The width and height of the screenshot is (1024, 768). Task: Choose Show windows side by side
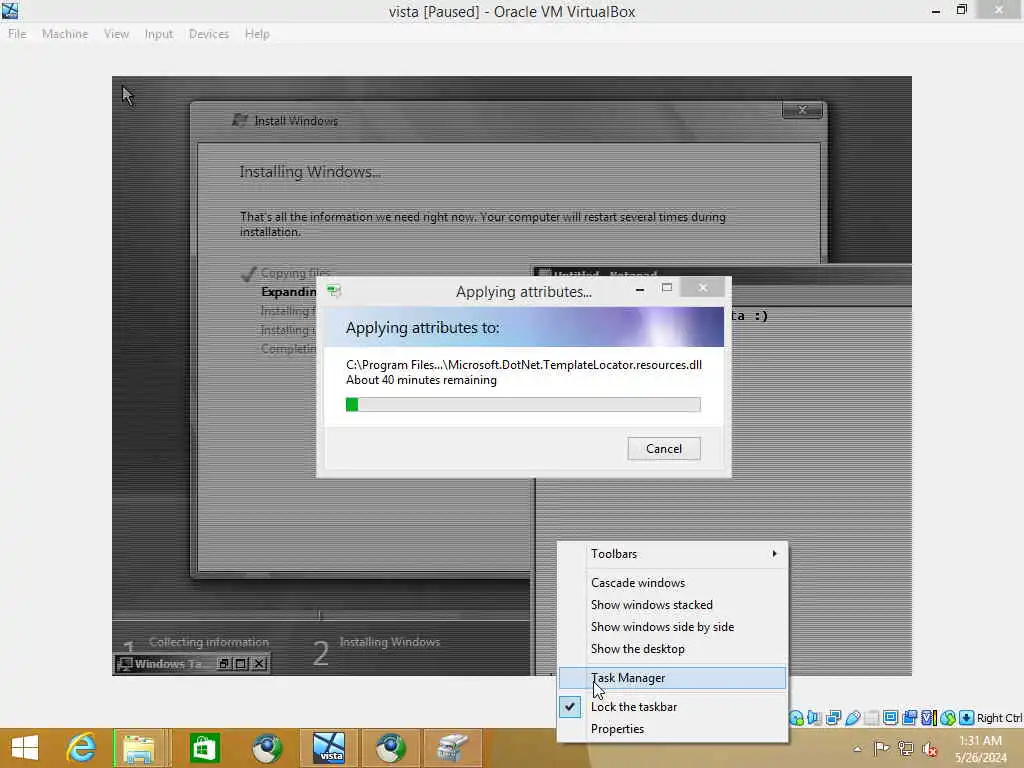click(673, 627)
